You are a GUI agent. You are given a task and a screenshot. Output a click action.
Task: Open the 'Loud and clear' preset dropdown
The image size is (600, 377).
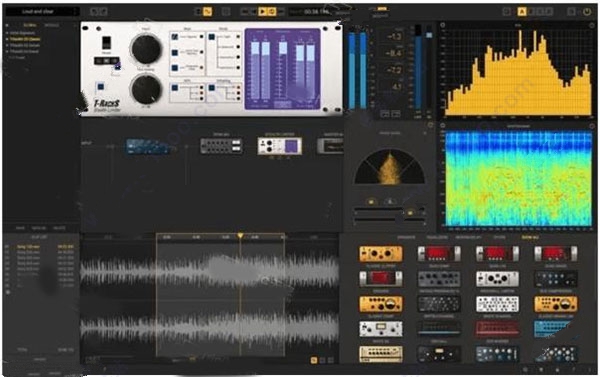(41, 11)
